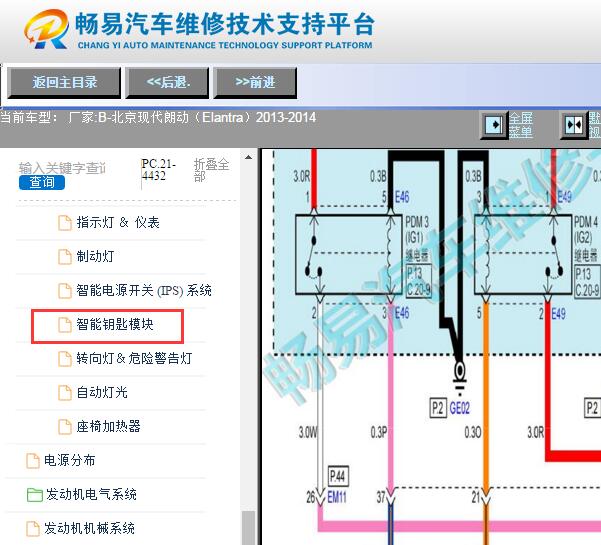
Task: Click the E49 connector label at pin 2
Action: pos(558,314)
